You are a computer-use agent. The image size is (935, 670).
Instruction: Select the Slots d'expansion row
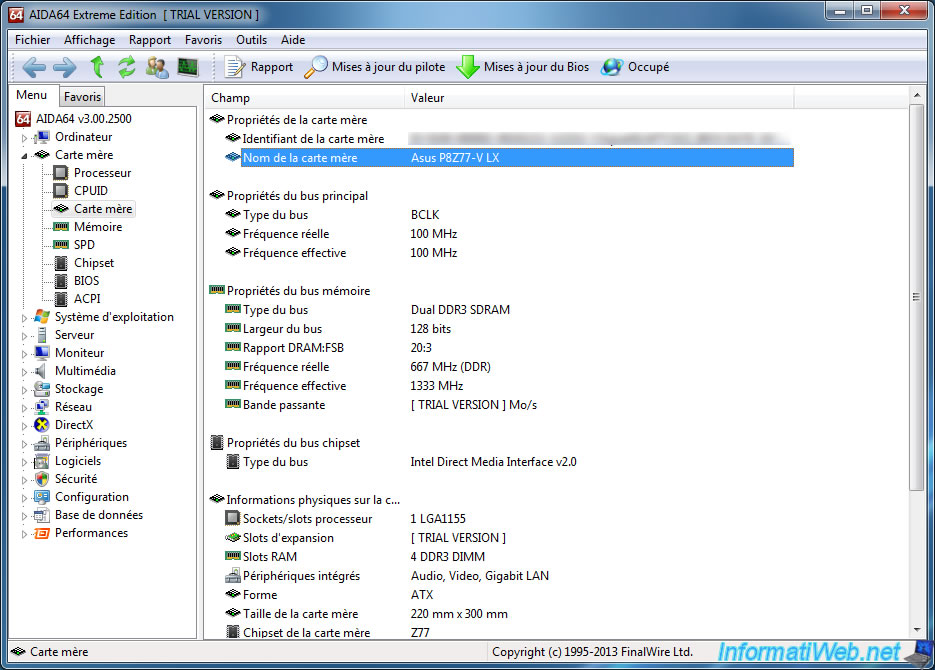click(509, 538)
